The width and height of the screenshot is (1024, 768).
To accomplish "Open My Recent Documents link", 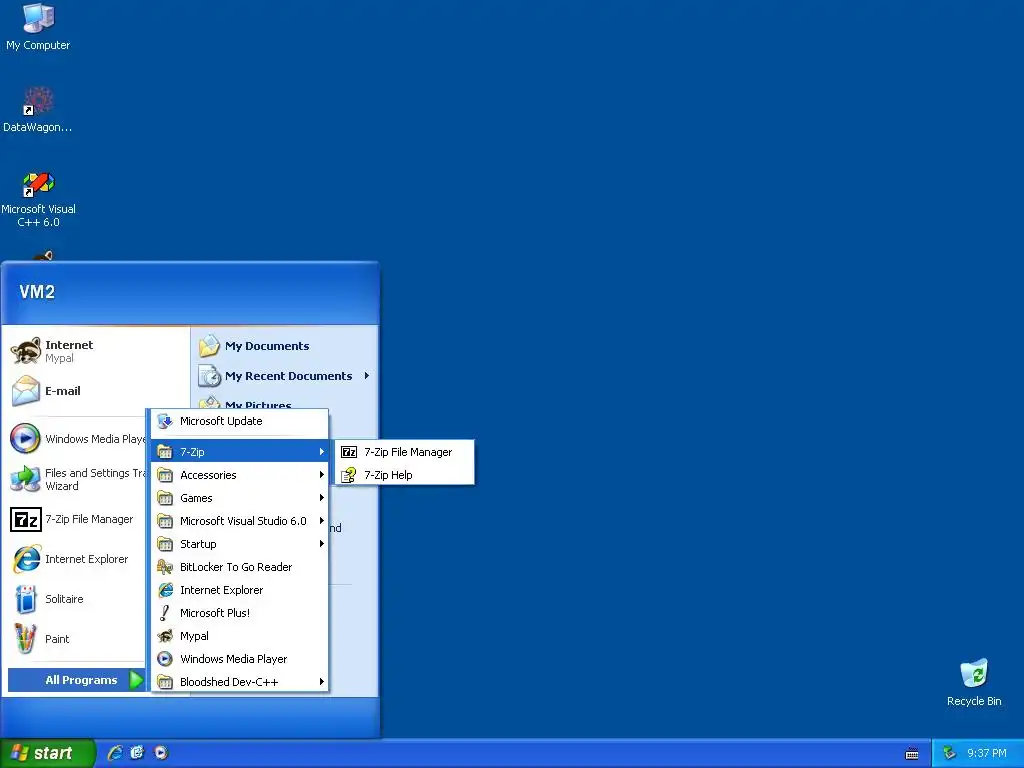I will coord(288,376).
